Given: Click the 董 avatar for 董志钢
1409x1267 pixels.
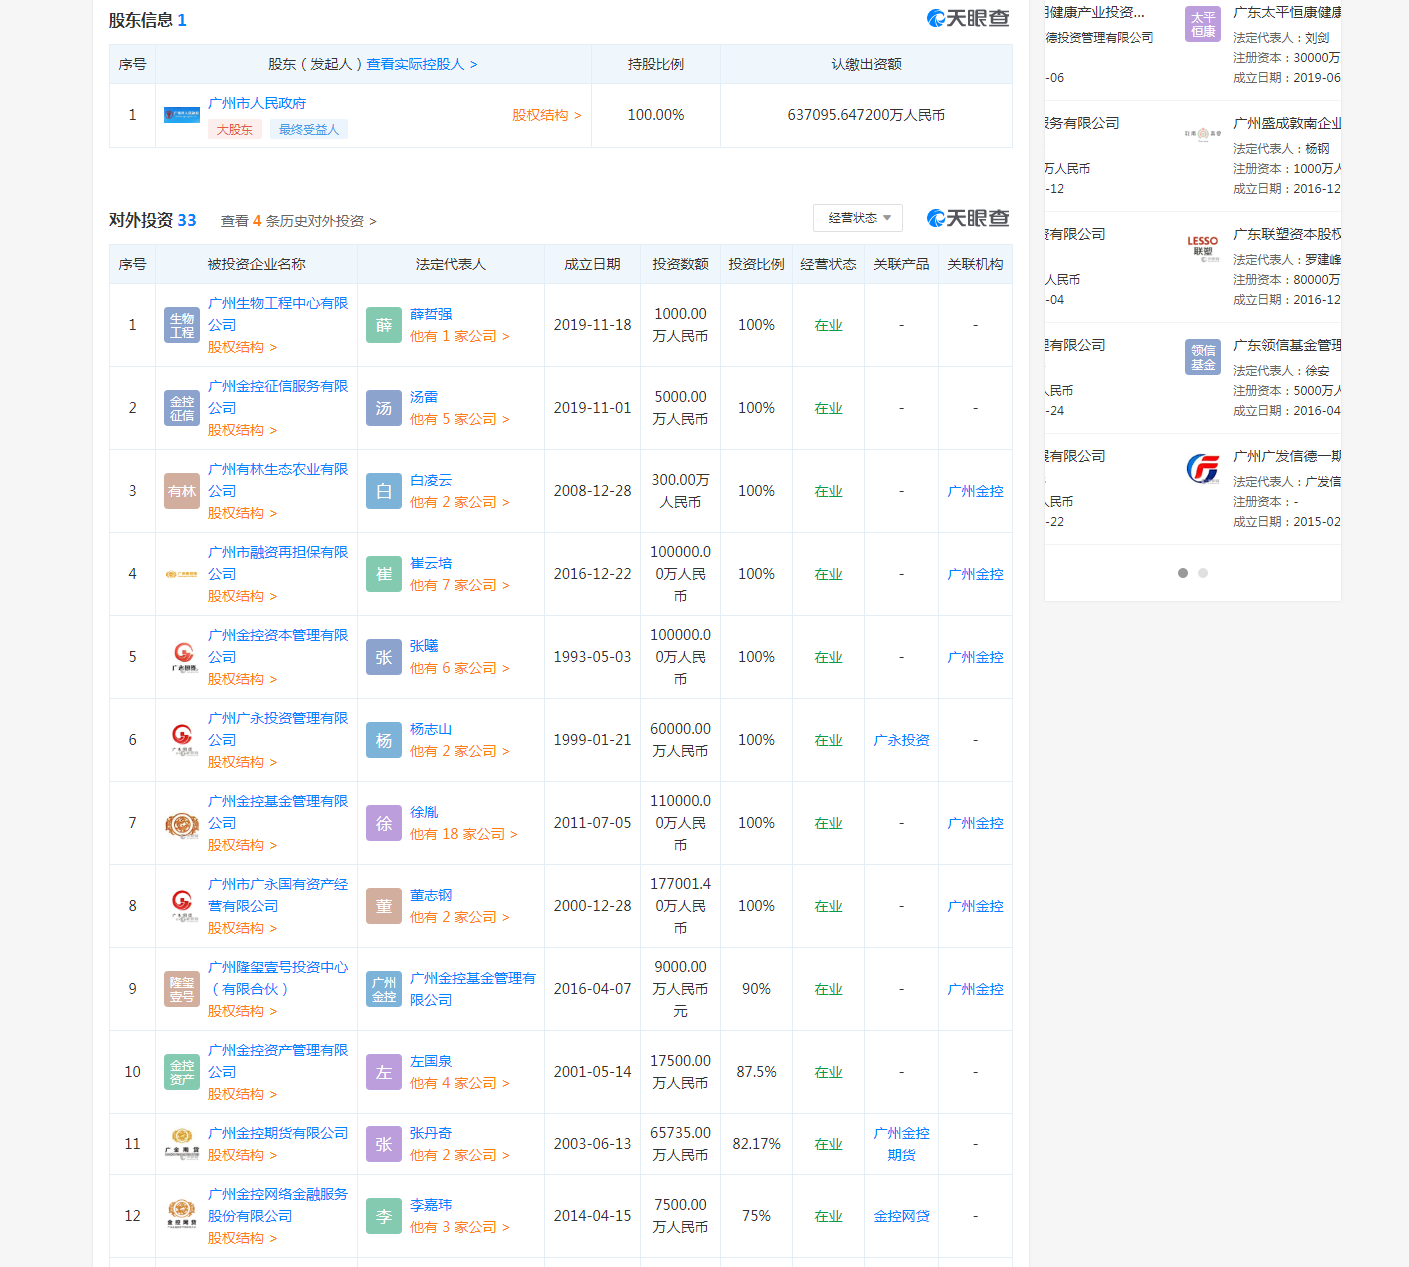Looking at the screenshot, I should point(384,906).
